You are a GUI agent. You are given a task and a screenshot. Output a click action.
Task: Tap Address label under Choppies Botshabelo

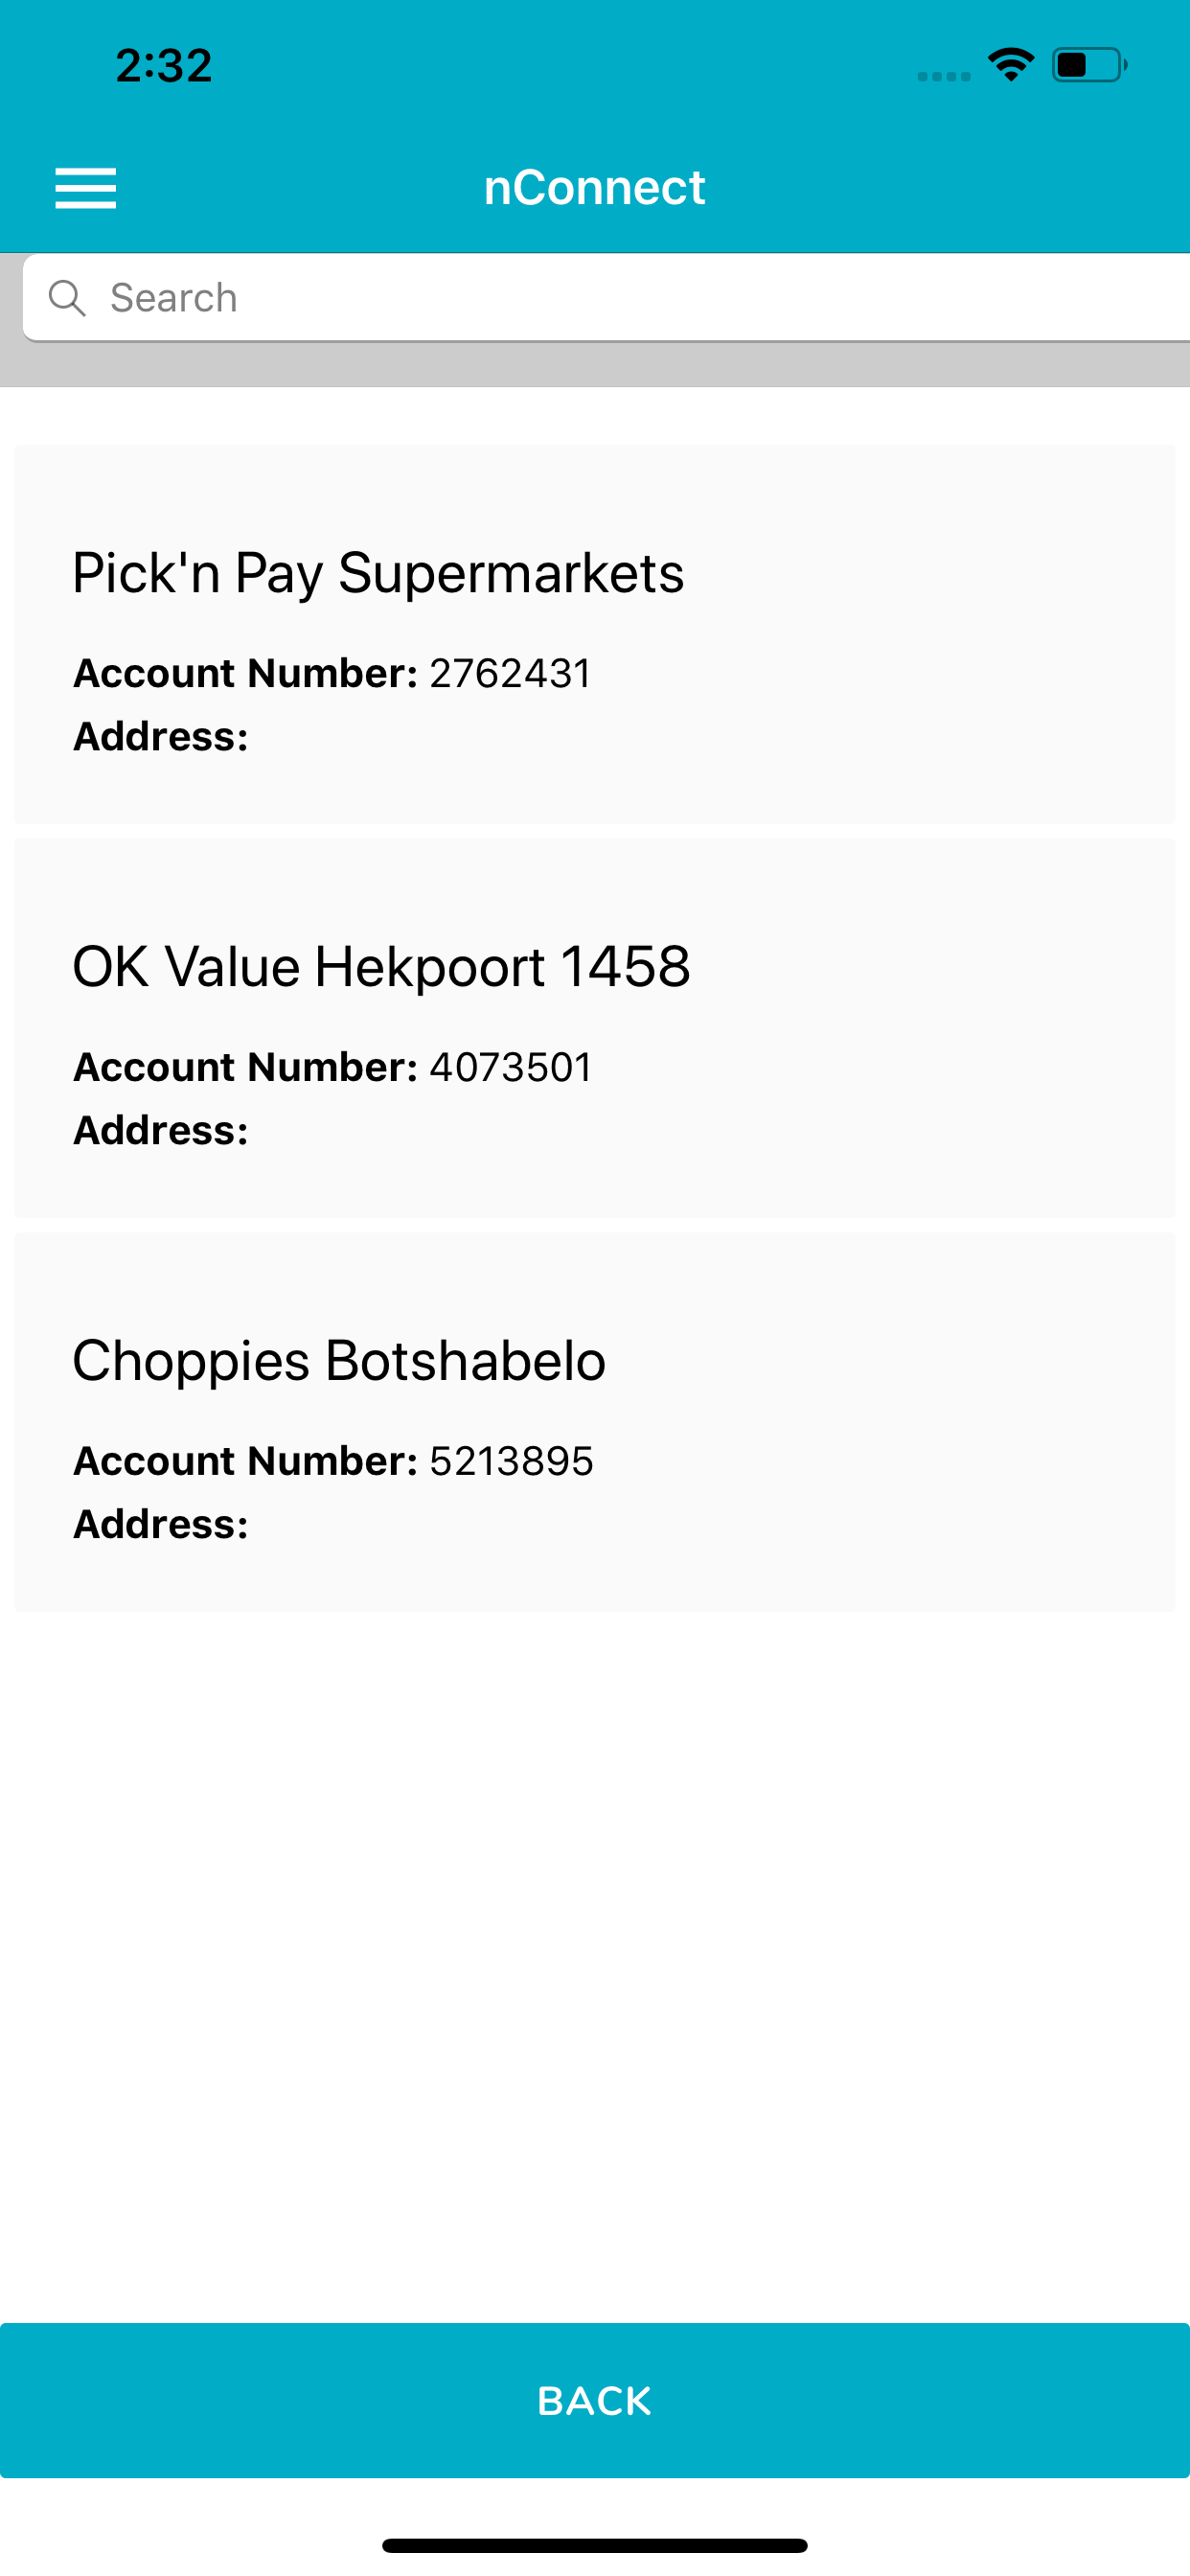tap(161, 1524)
